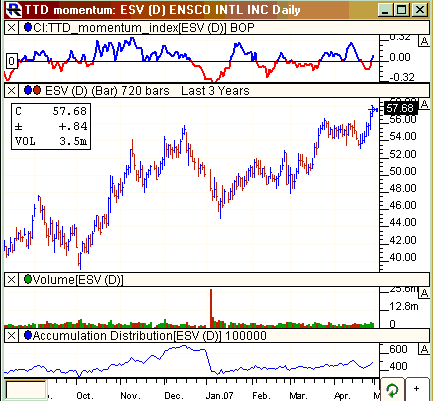The height and width of the screenshot is (401, 433).
Task: Click the Volume[ESV (D)] title text
Action: (78, 280)
